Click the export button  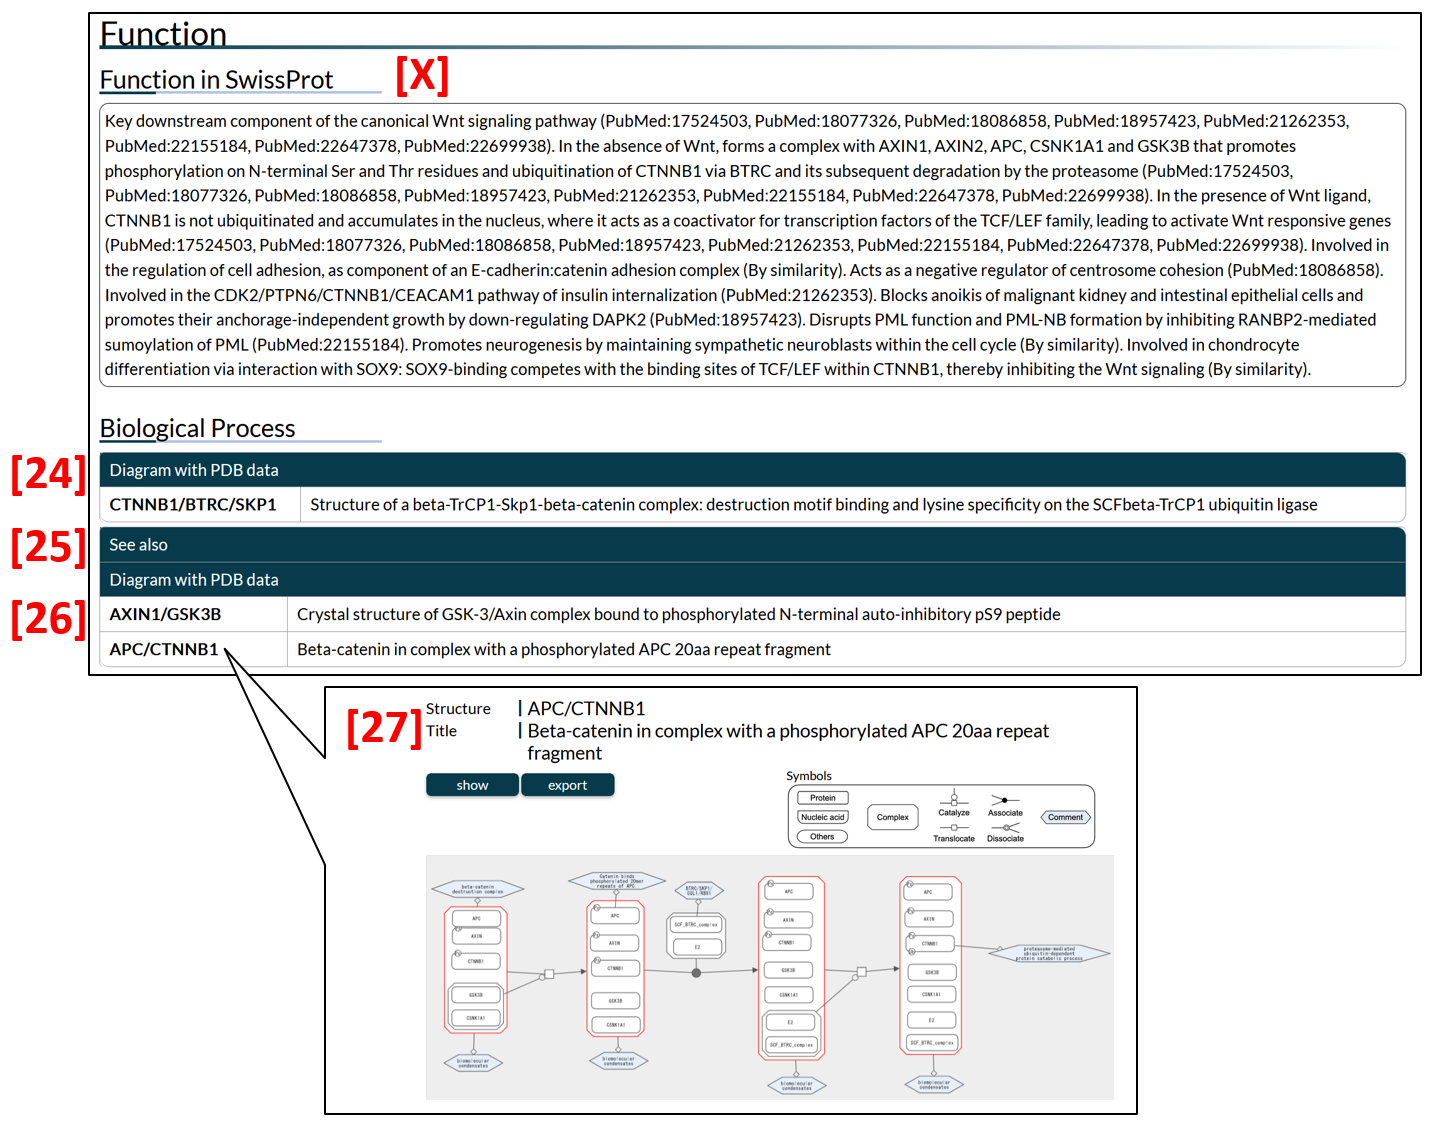(x=567, y=785)
